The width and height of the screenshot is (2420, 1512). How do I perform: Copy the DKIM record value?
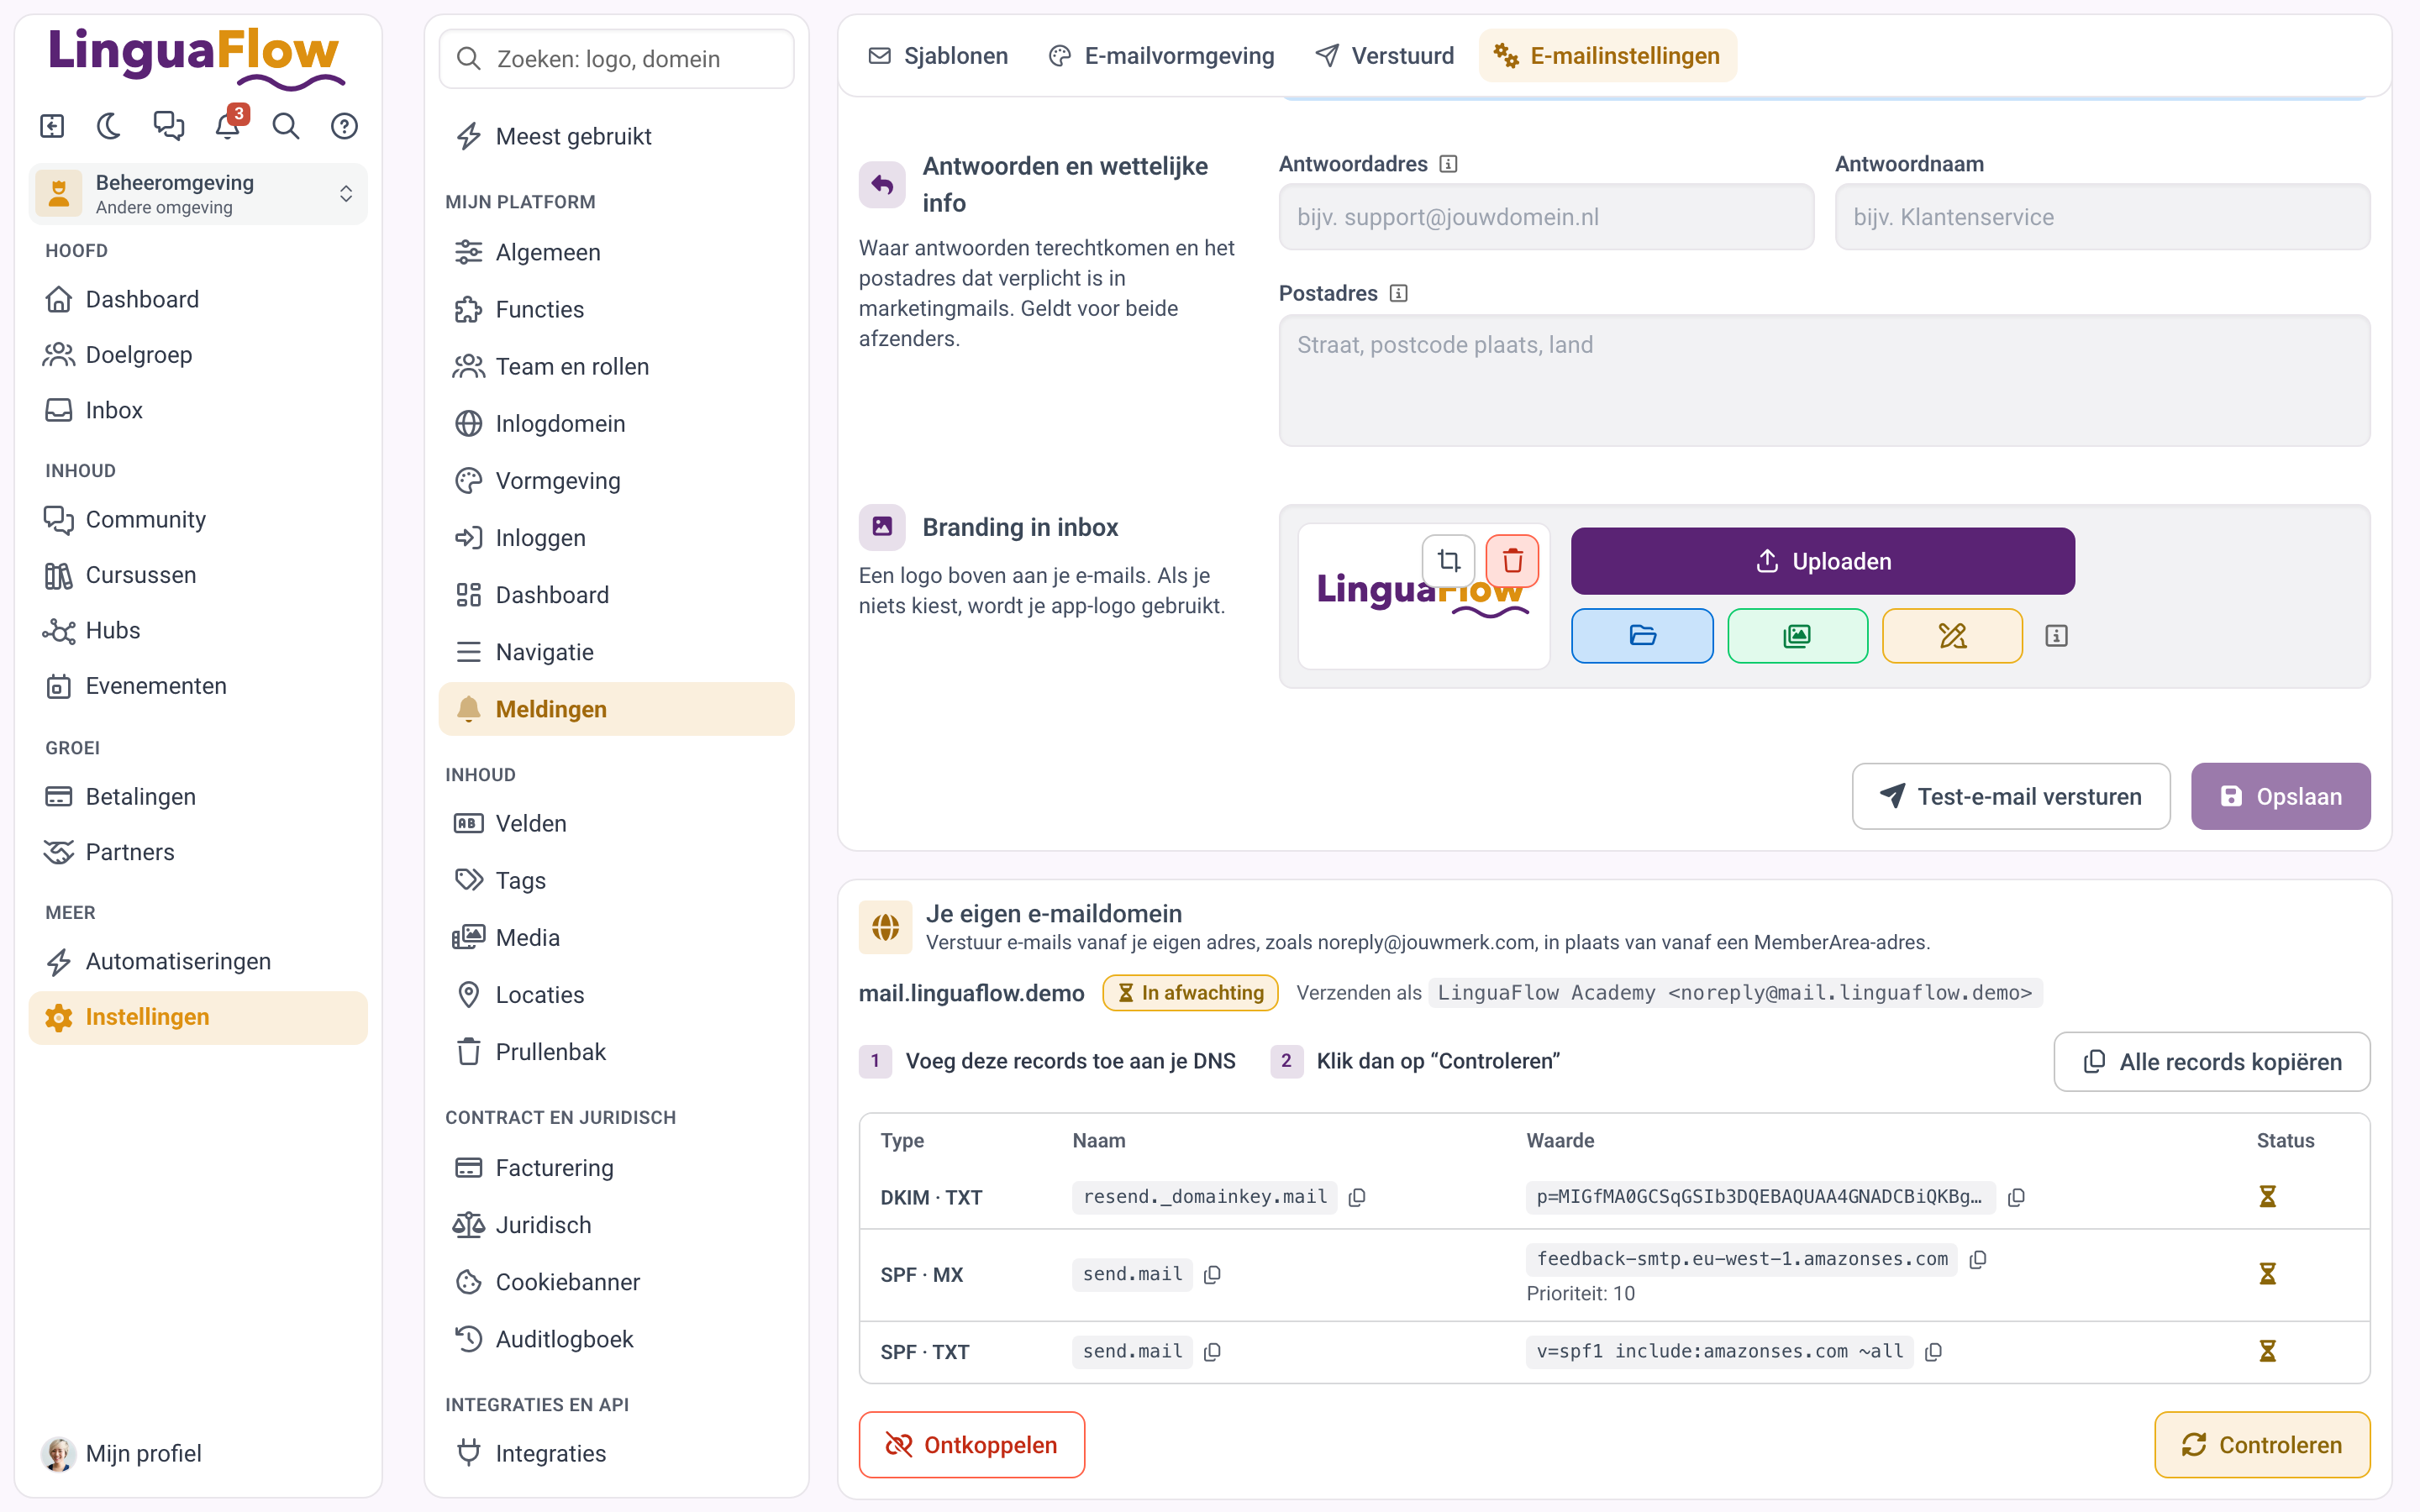click(2017, 1197)
